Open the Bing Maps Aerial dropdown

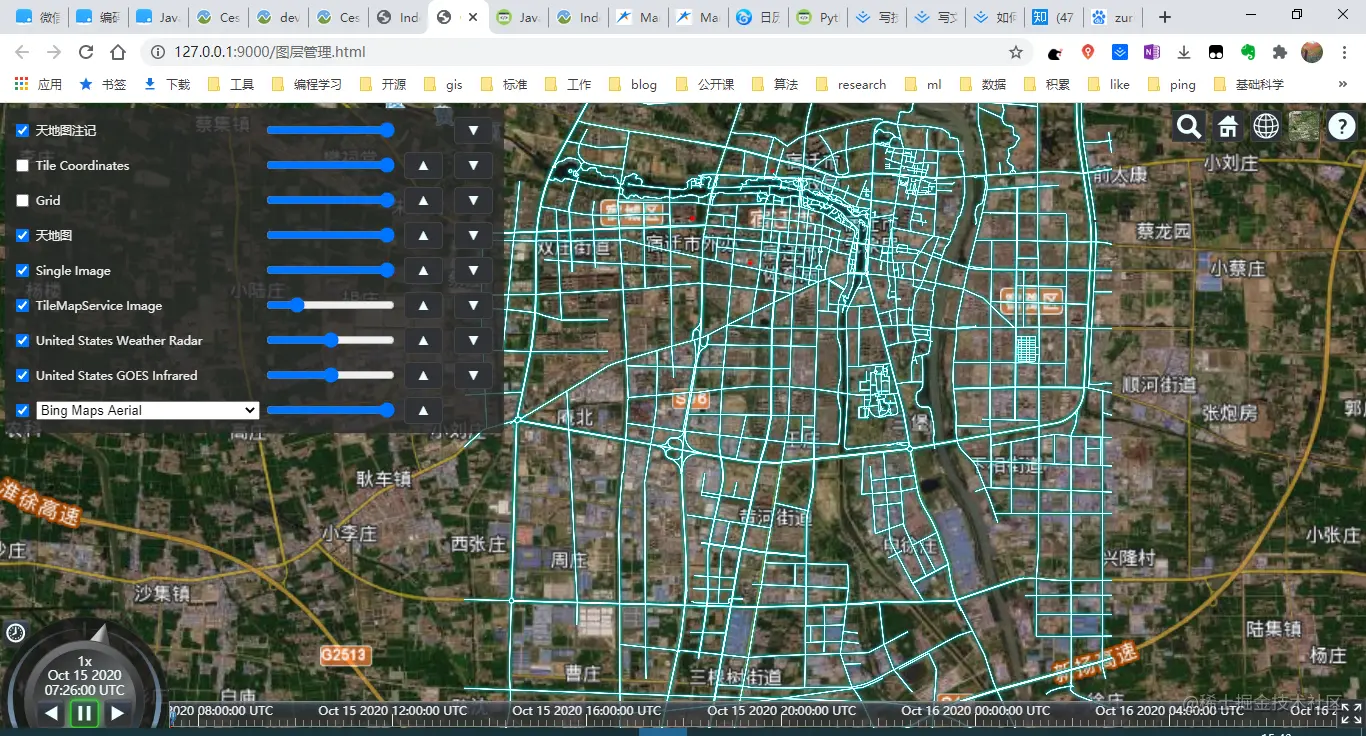[x=146, y=410]
